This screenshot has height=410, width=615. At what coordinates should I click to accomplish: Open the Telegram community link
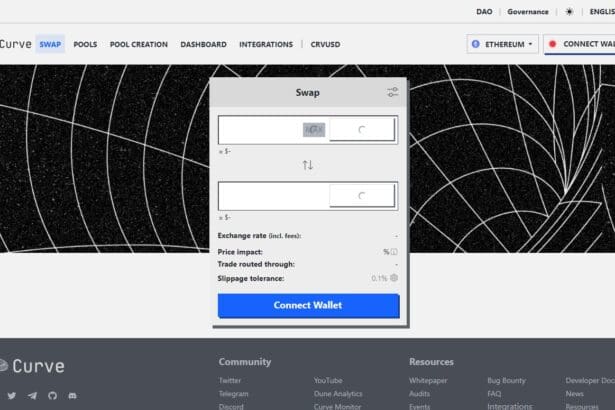[x=233, y=394]
